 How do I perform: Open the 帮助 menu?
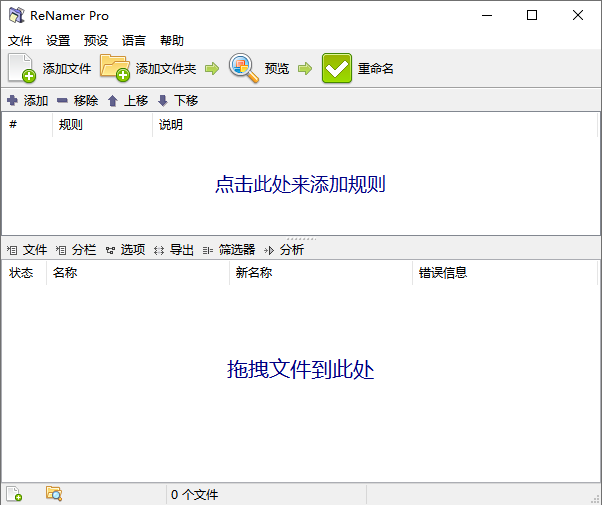[172, 40]
